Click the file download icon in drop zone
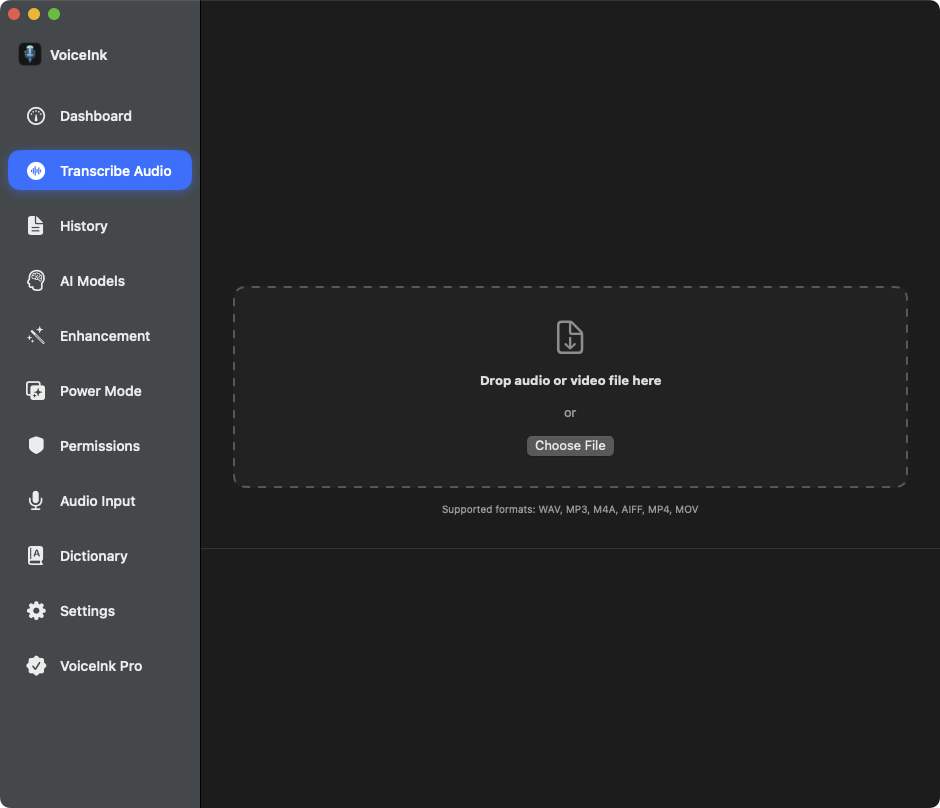 (x=570, y=337)
